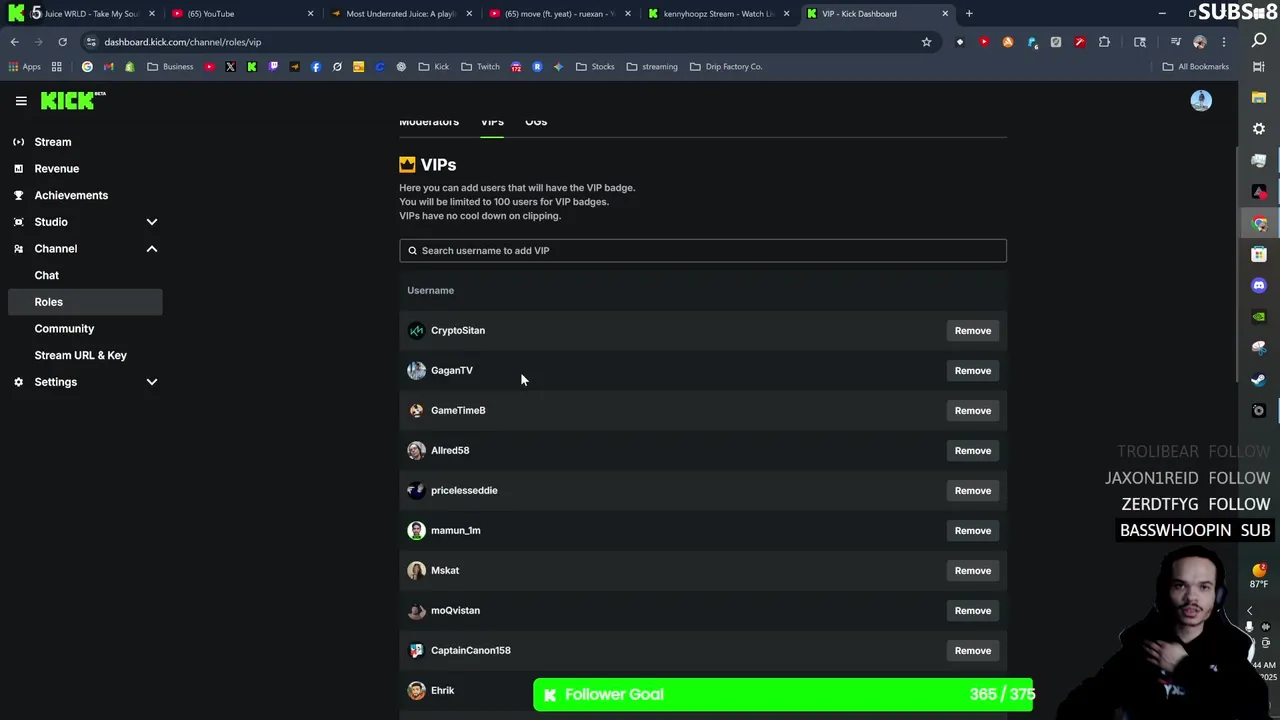1280x720 pixels.
Task: Remove Mskat from VIPs
Action: point(972,571)
